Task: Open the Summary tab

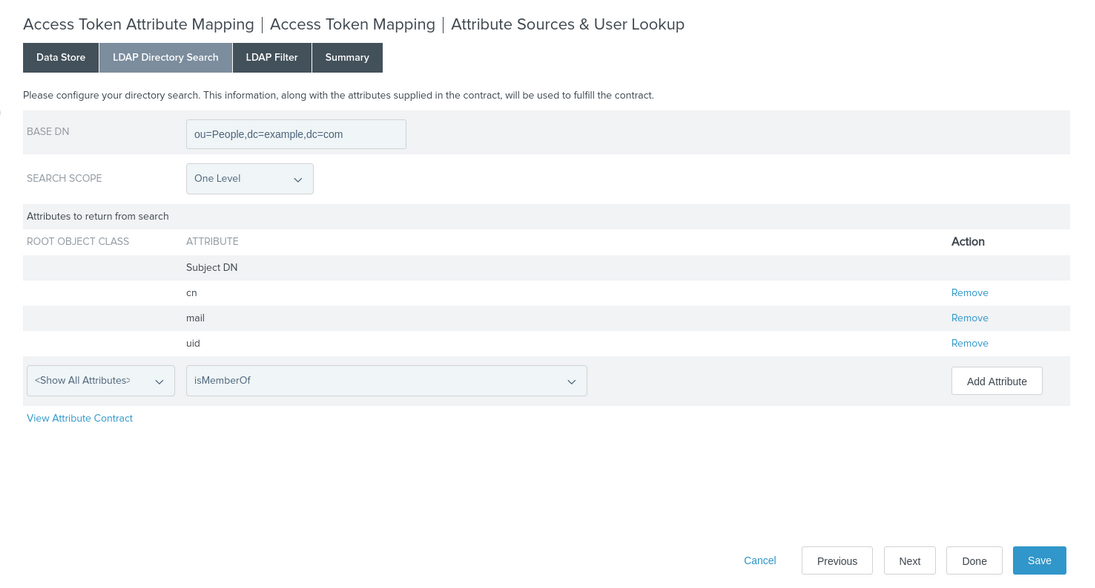Action: click(347, 57)
